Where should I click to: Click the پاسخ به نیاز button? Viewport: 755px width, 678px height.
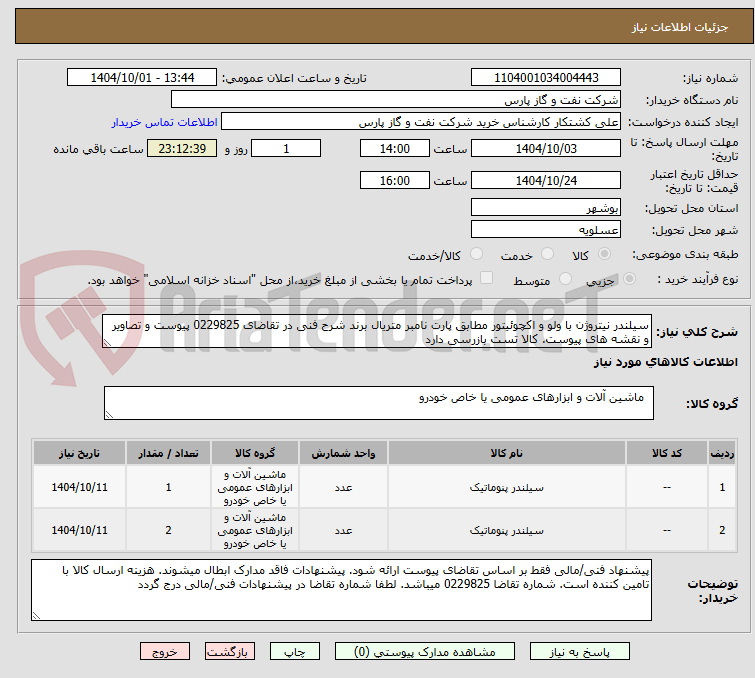[x=579, y=652]
